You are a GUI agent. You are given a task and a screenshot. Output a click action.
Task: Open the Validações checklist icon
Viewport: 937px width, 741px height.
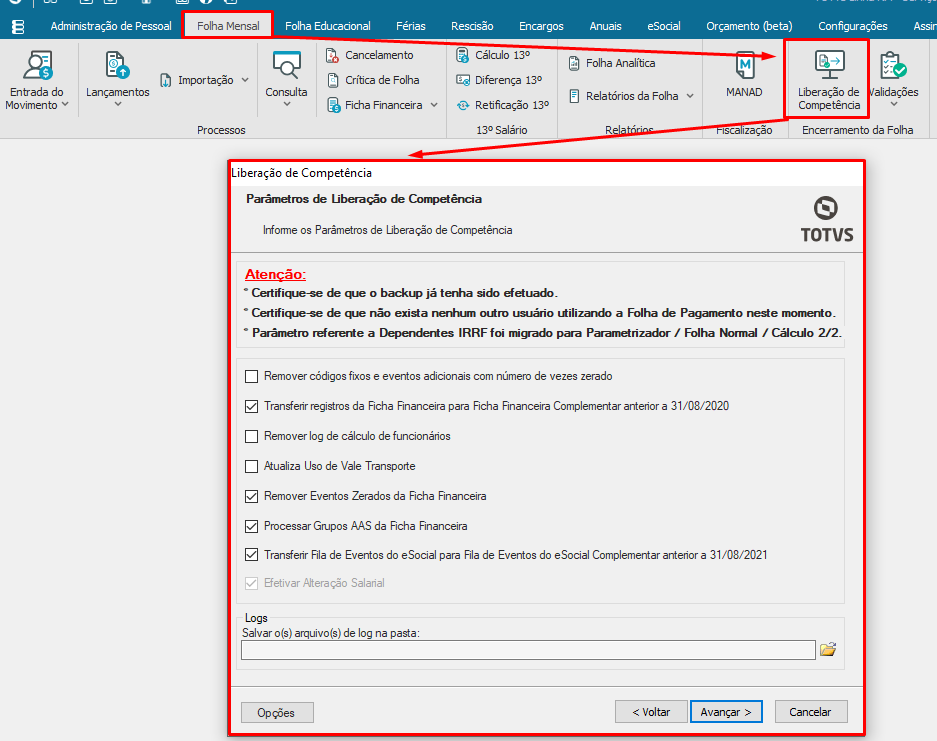click(x=893, y=65)
